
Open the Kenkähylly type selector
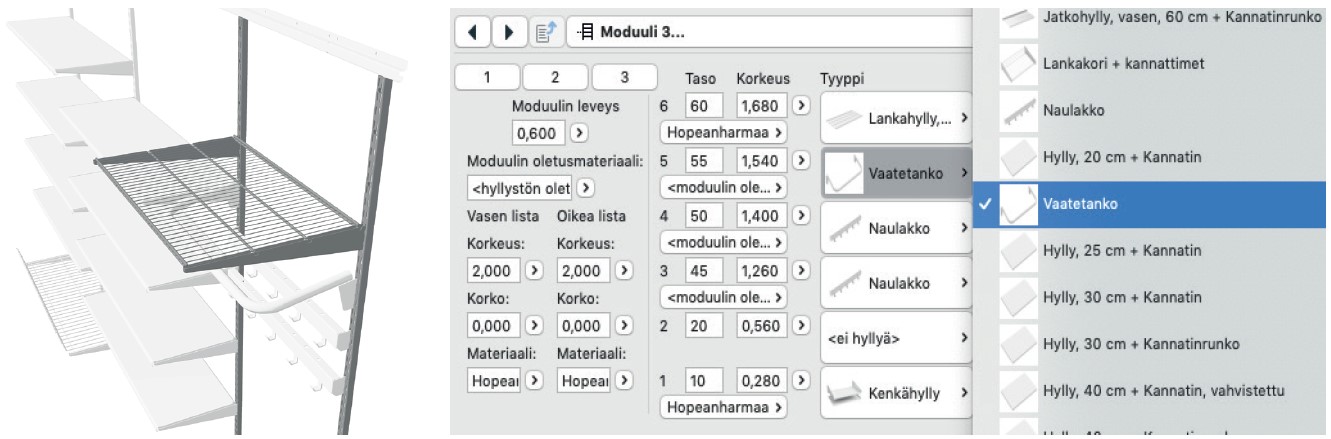pyautogui.click(x=896, y=393)
